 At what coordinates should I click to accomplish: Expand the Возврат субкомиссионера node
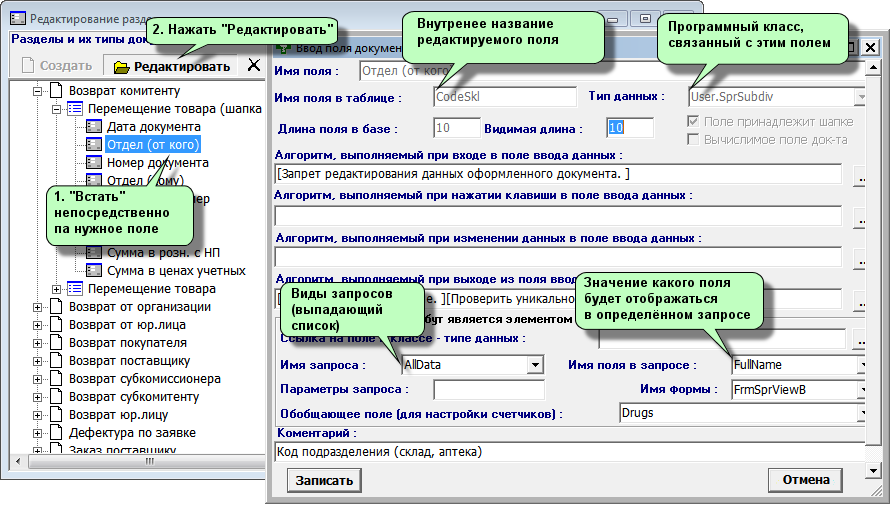[37, 380]
